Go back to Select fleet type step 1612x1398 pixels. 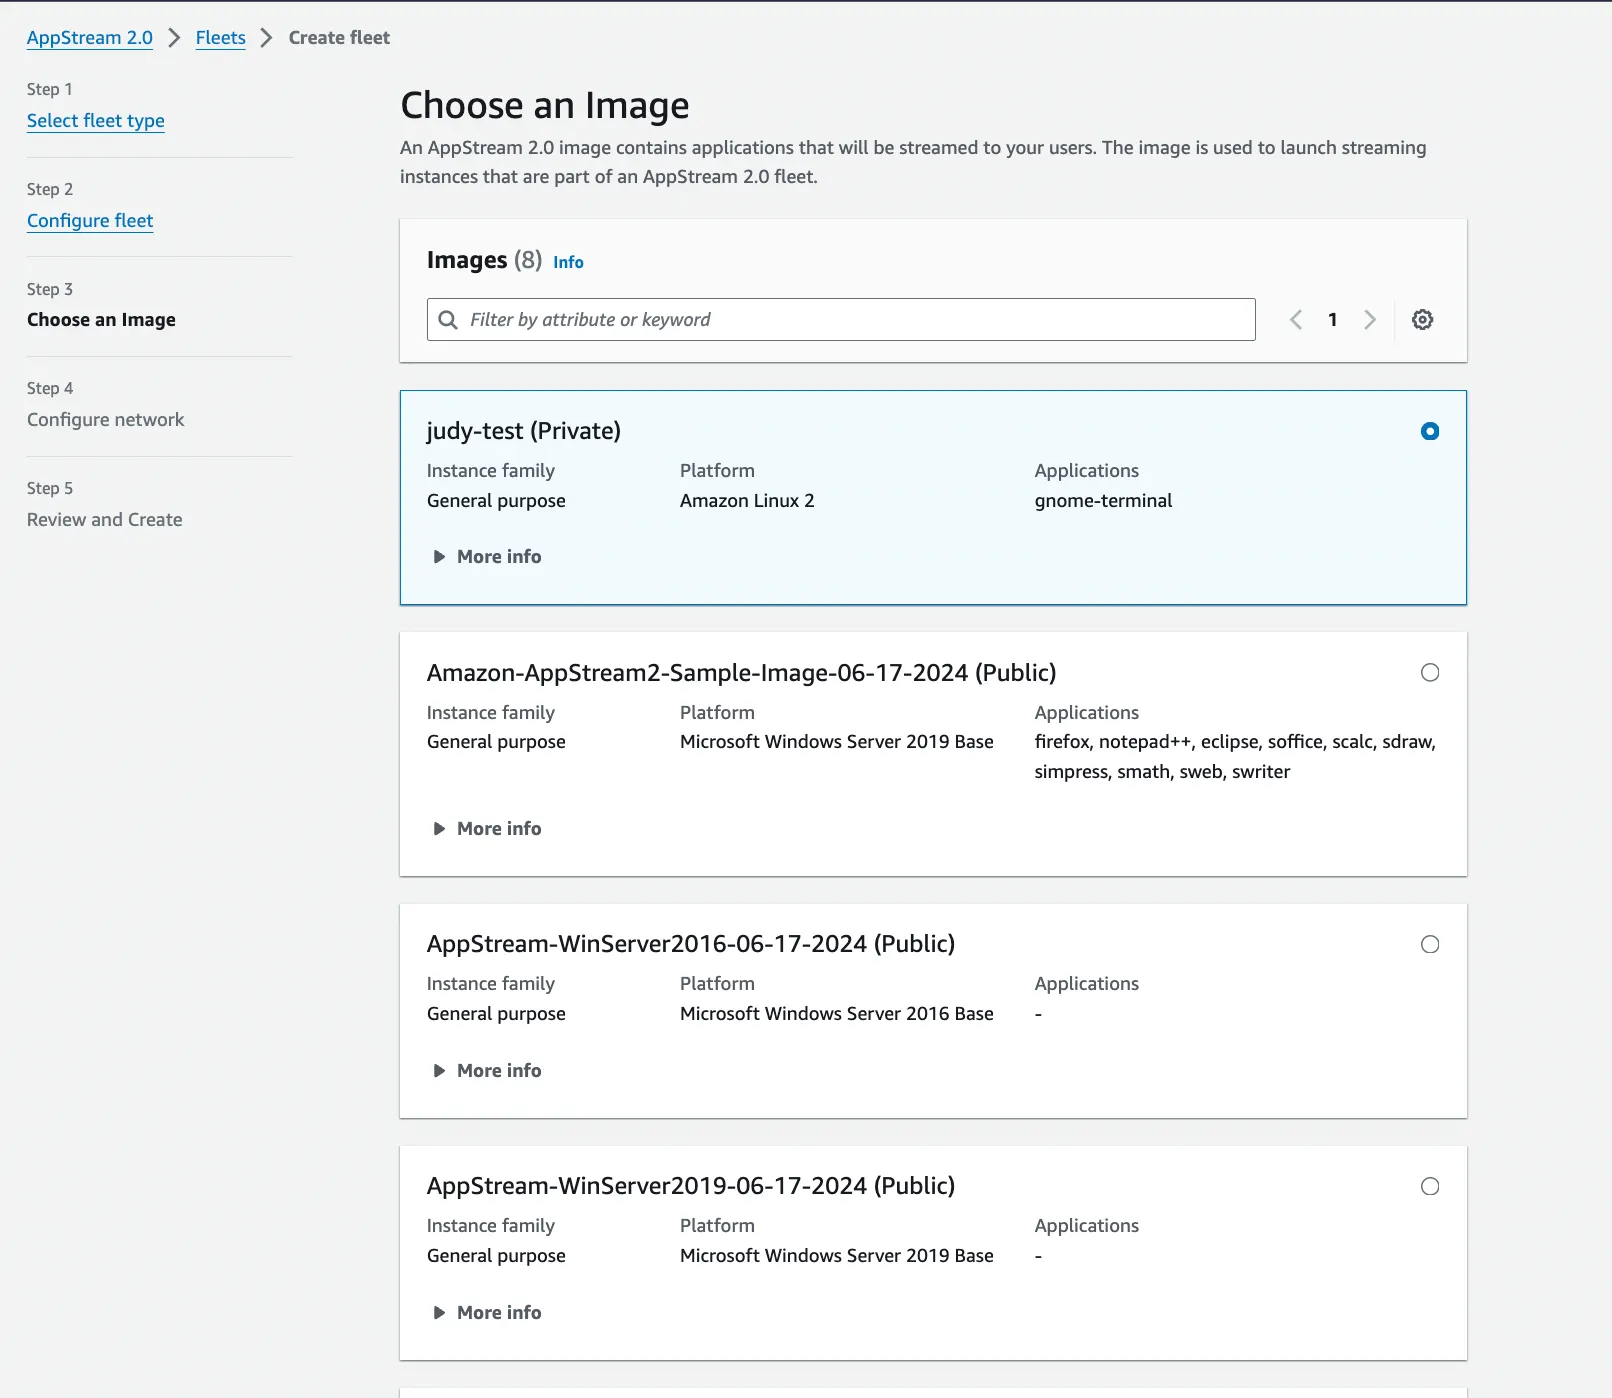[x=96, y=121]
